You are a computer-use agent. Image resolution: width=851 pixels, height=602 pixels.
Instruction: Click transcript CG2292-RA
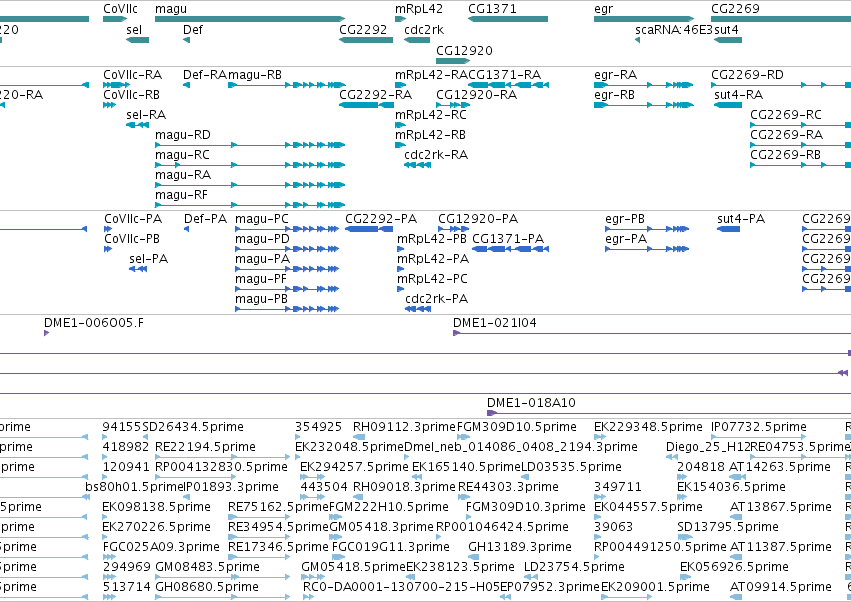click(375, 94)
